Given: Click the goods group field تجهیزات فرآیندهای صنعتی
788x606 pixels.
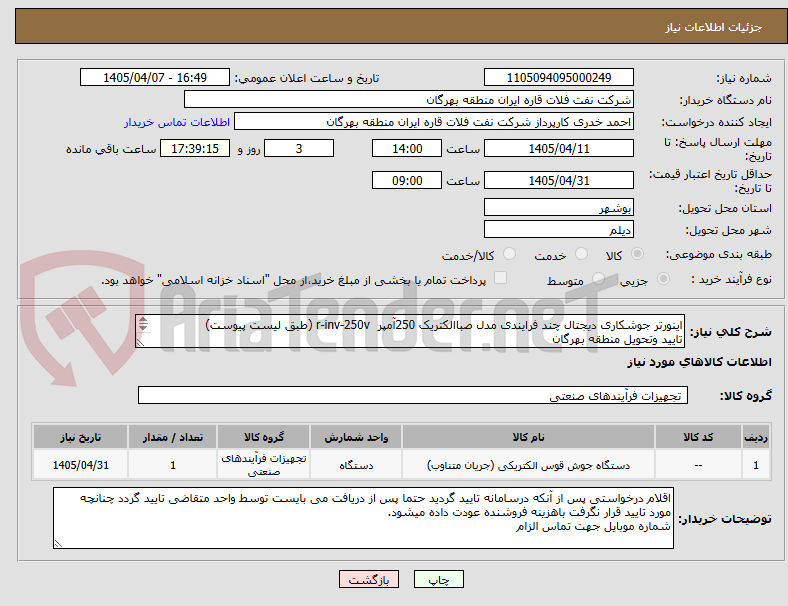Looking at the screenshot, I should (x=413, y=395).
